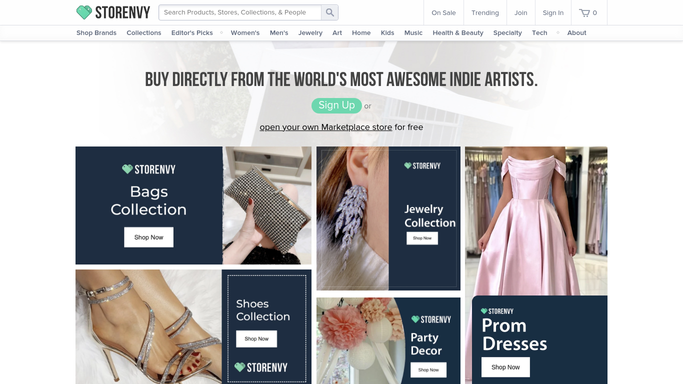Go to Editor's Picks
The width and height of the screenshot is (683, 384).
pos(192,33)
